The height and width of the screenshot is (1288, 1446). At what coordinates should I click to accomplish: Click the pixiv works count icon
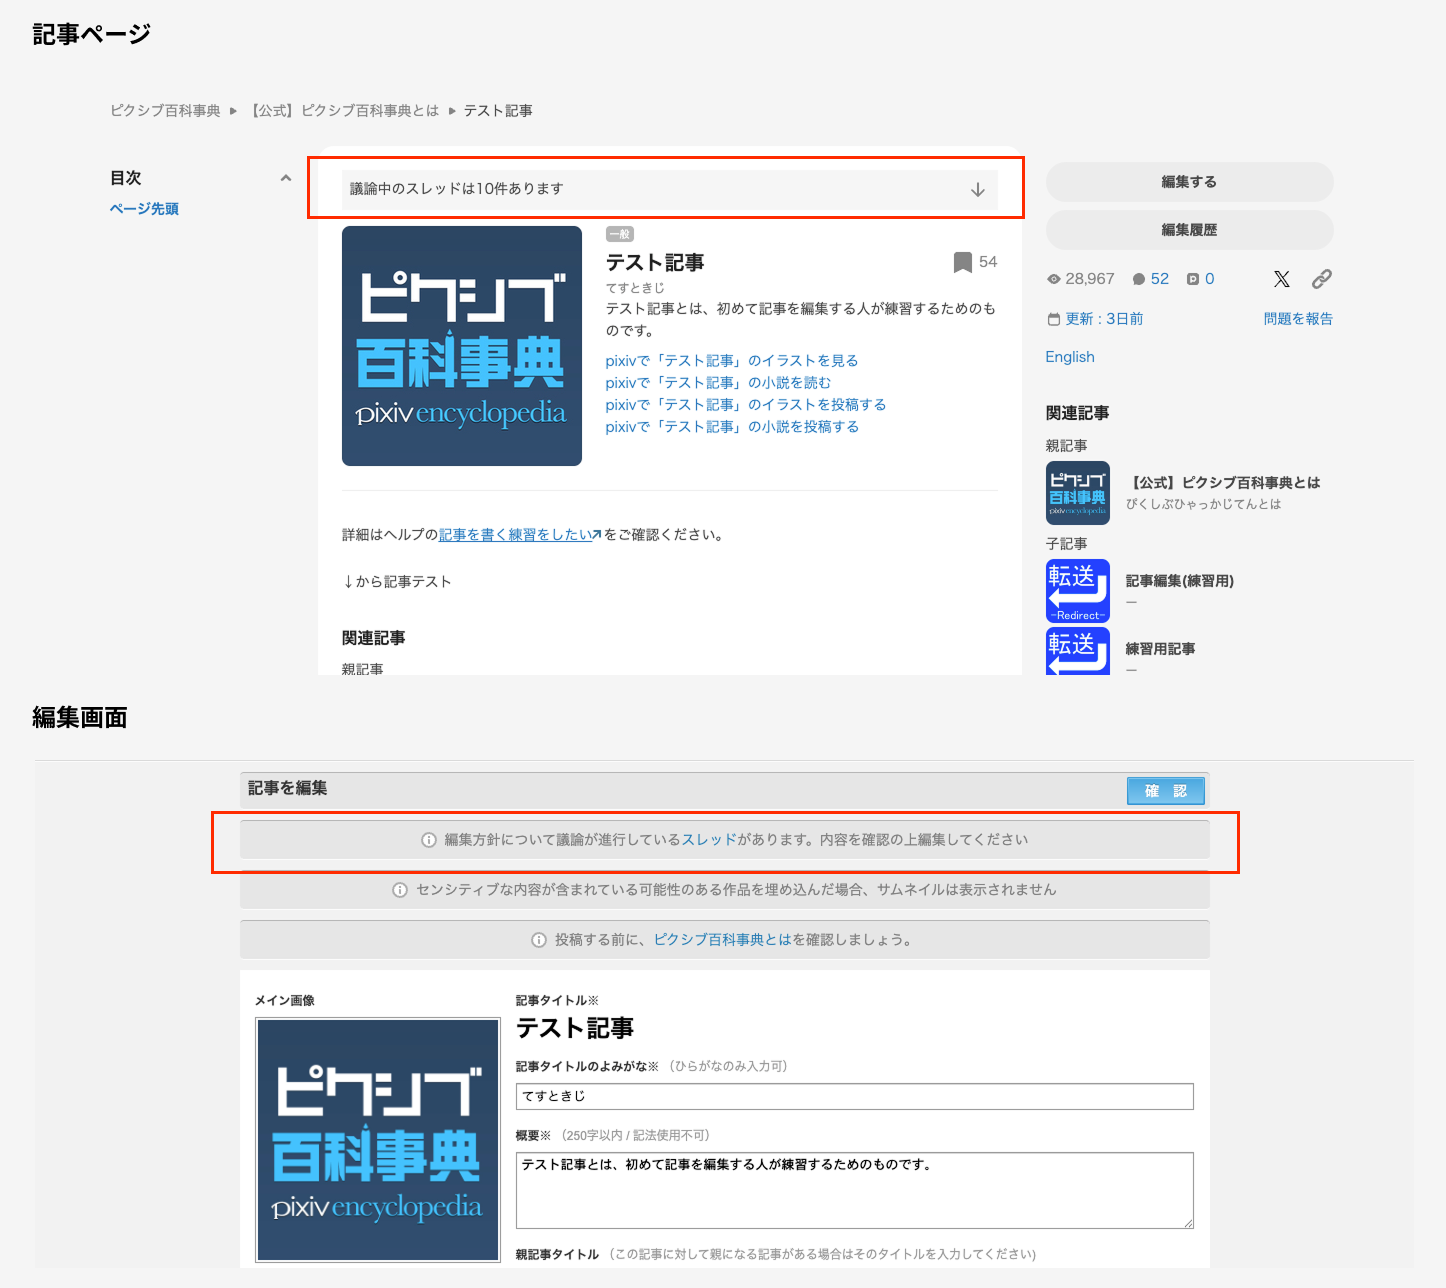[1193, 279]
